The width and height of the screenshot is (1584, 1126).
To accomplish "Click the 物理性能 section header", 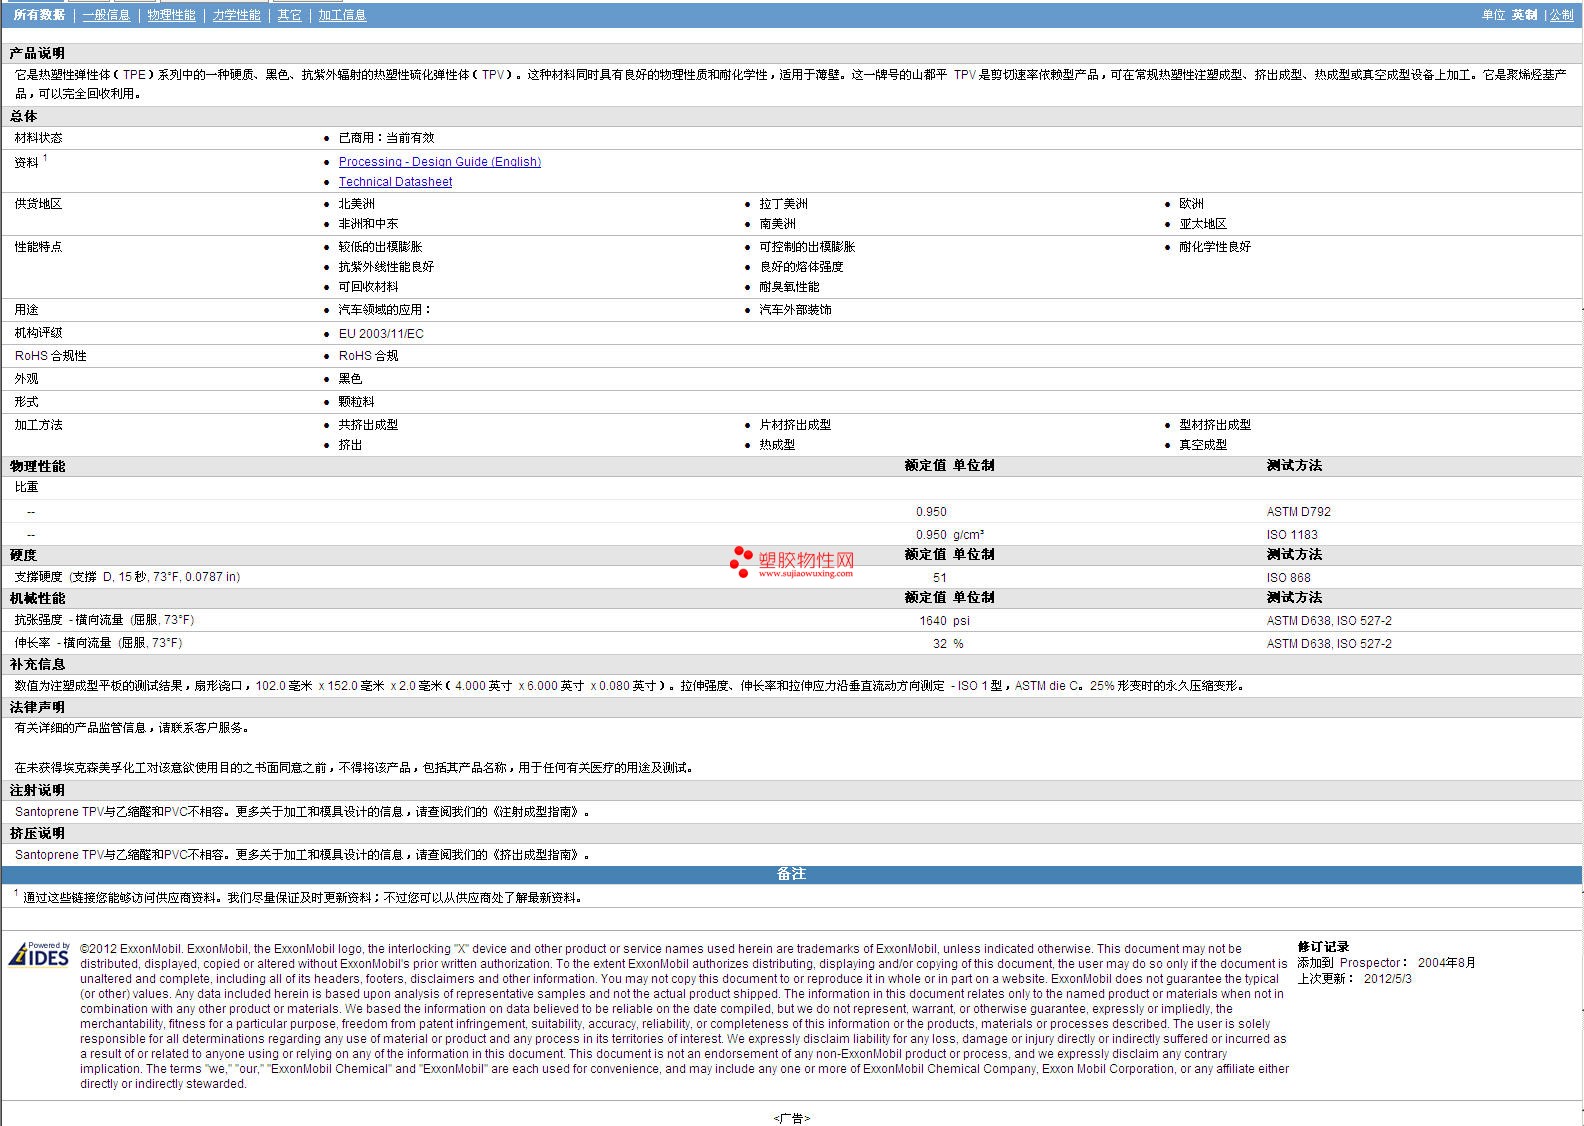I will click(x=38, y=466).
